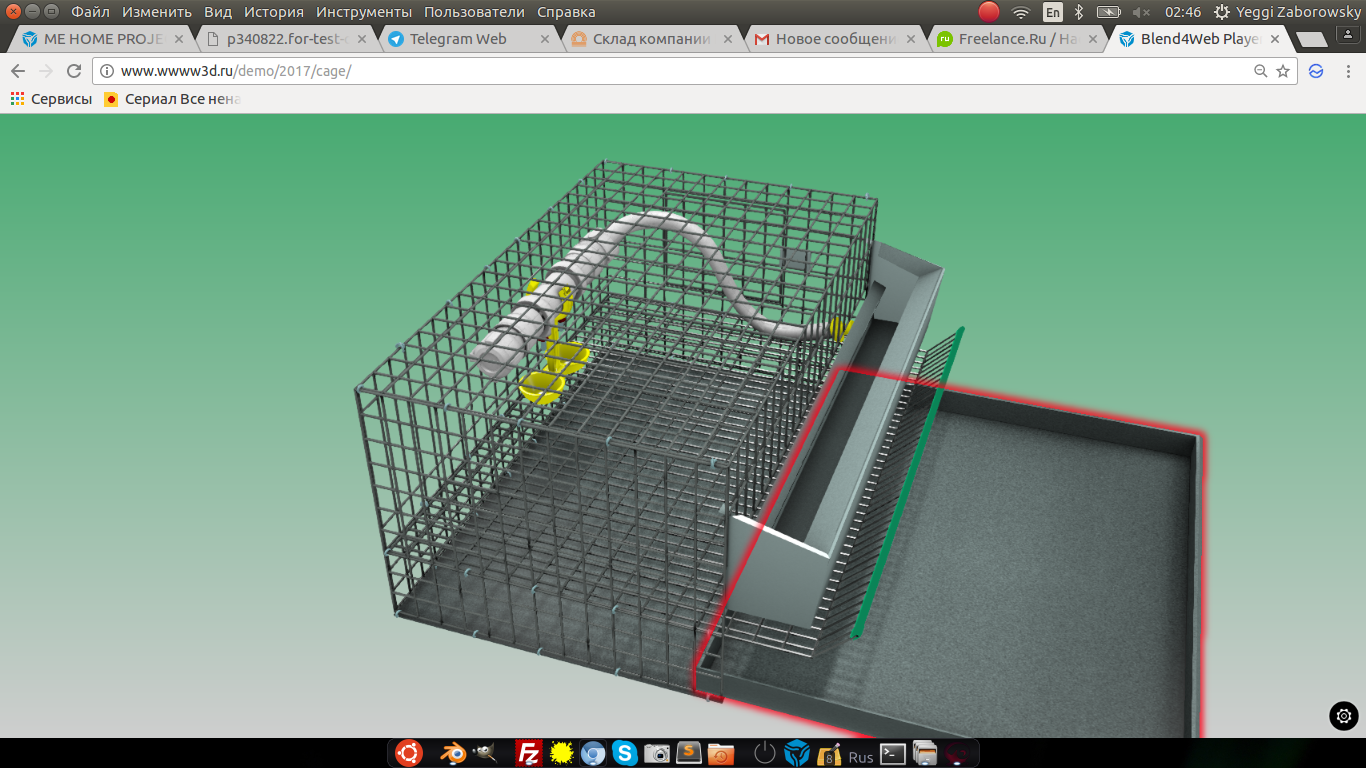The width and height of the screenshot is (1366, 768).
Task: Open the Сериал Все ненавидят bookmark
Action: pos(172,99)
